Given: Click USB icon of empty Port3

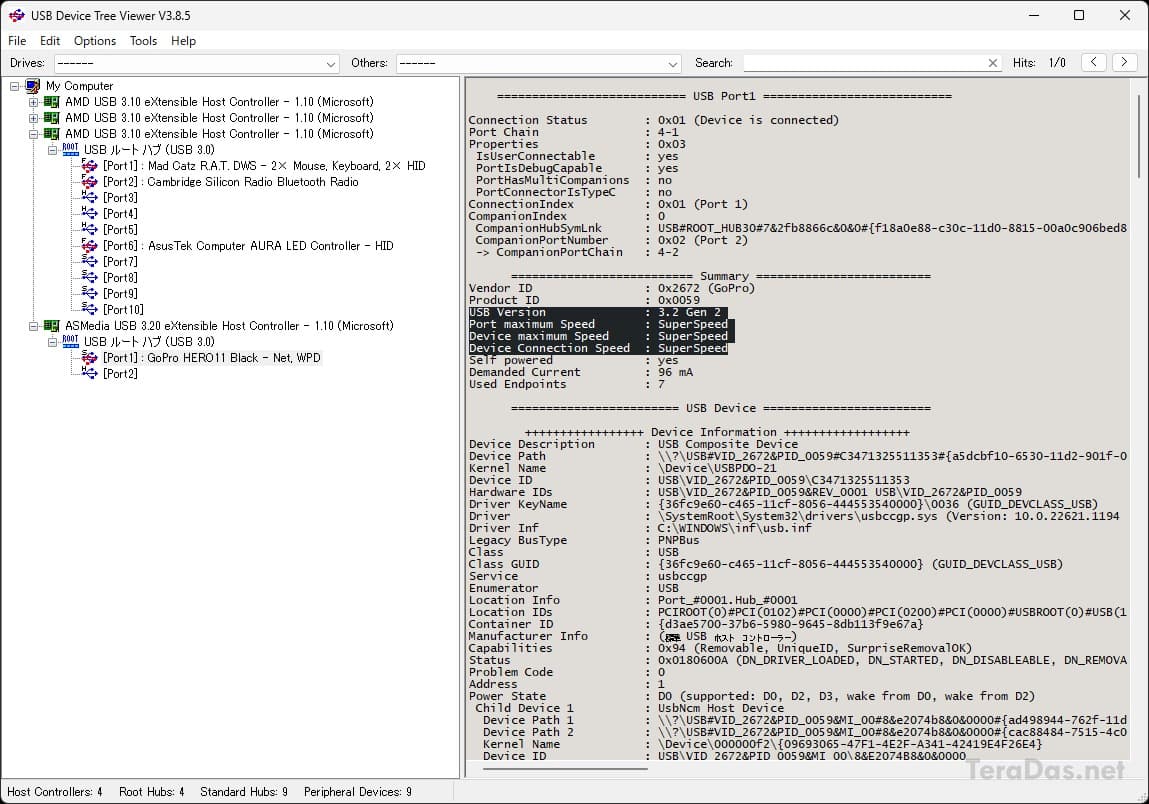Looking at the screenshot, I should [89, 197].
